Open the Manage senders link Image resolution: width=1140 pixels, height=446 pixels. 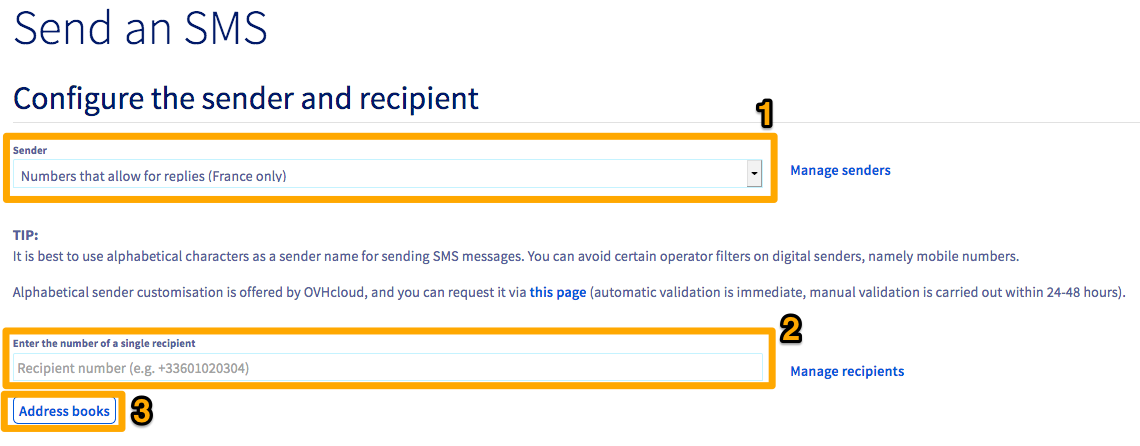[x=840, y=171]
